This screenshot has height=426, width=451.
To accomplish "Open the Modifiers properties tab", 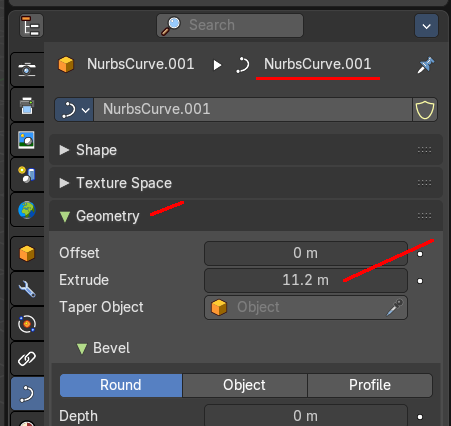I will (x=27, y=288).
